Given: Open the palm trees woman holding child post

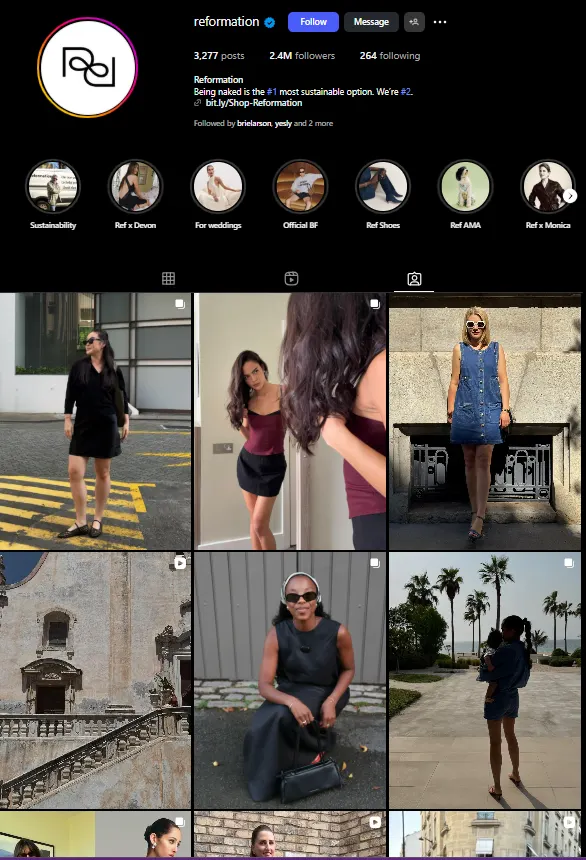Looking at the screenshot, I should [485, 680].
